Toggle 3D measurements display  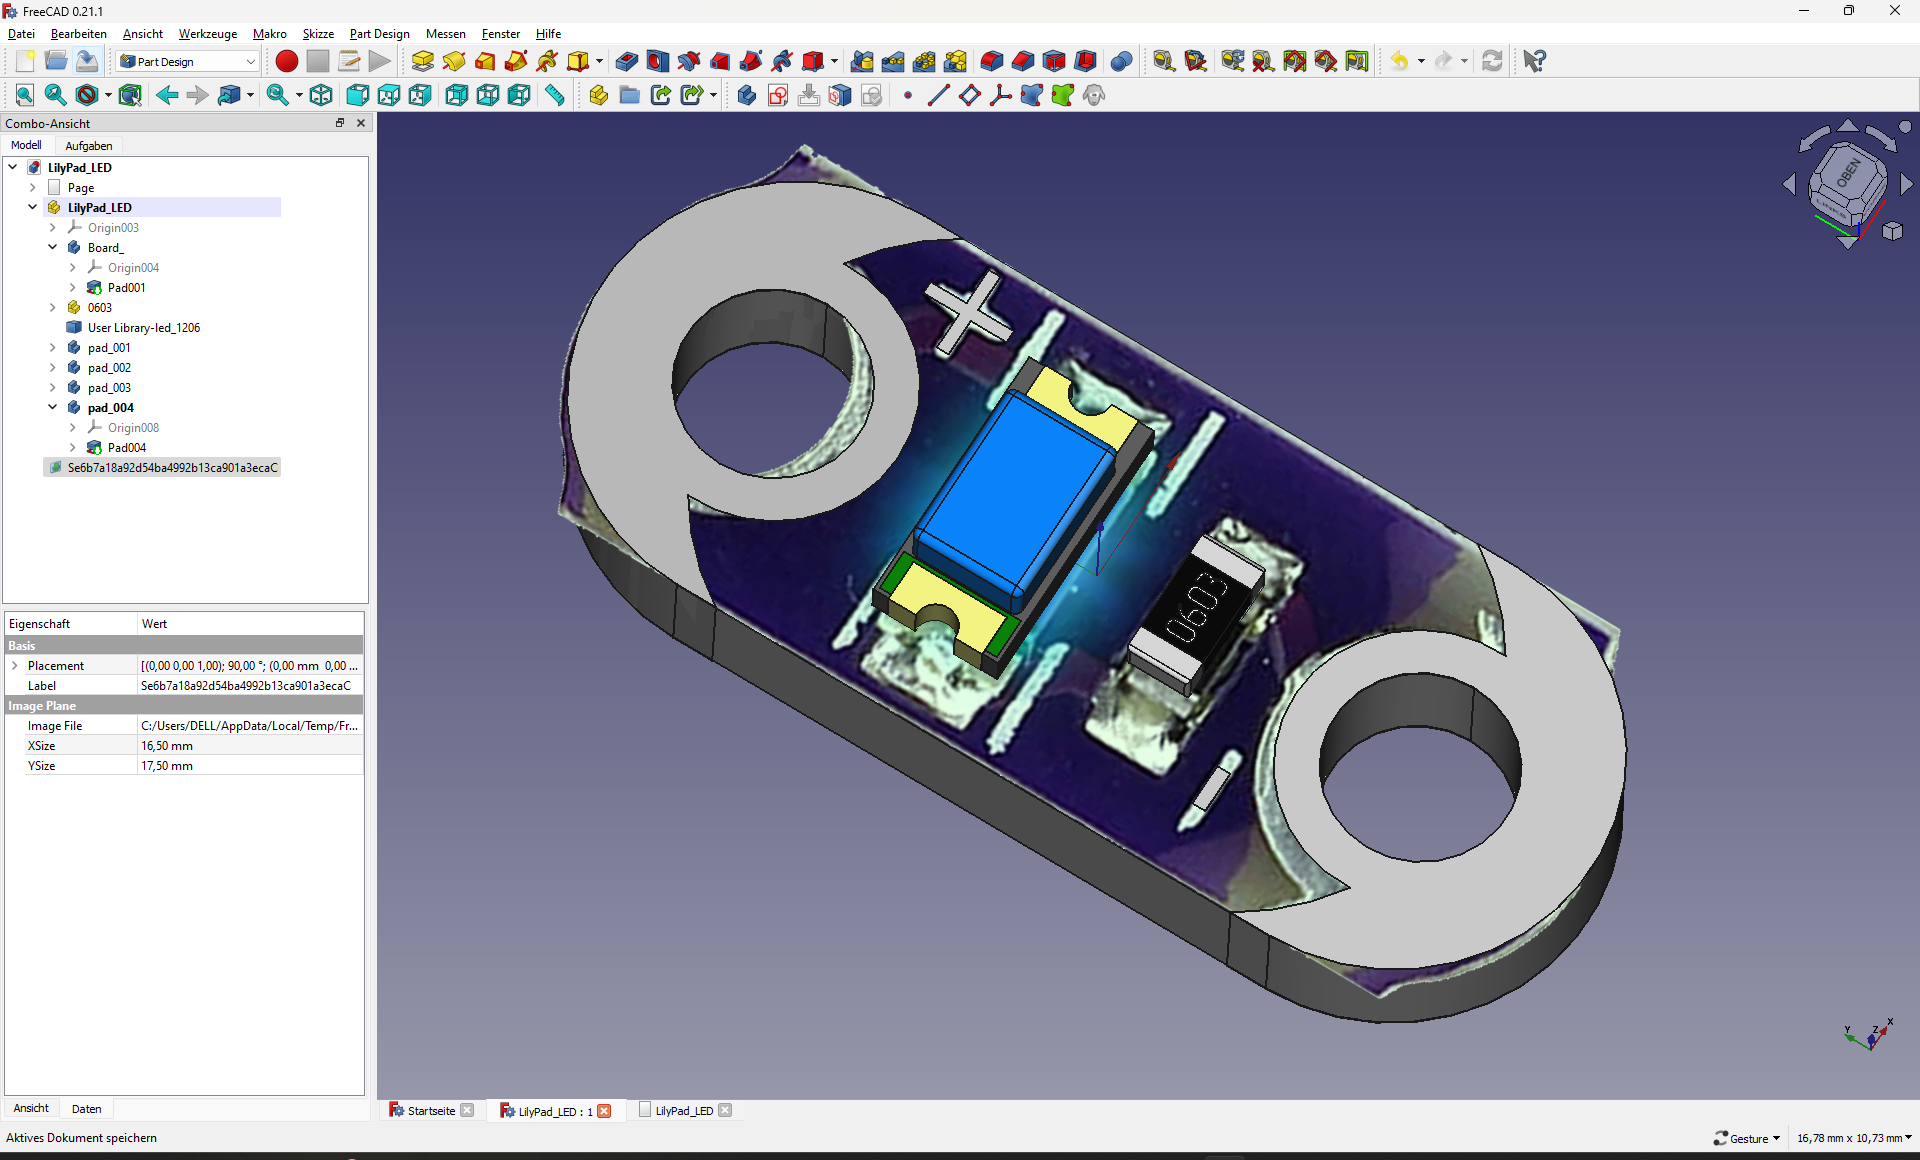[x=1326, y=61]
